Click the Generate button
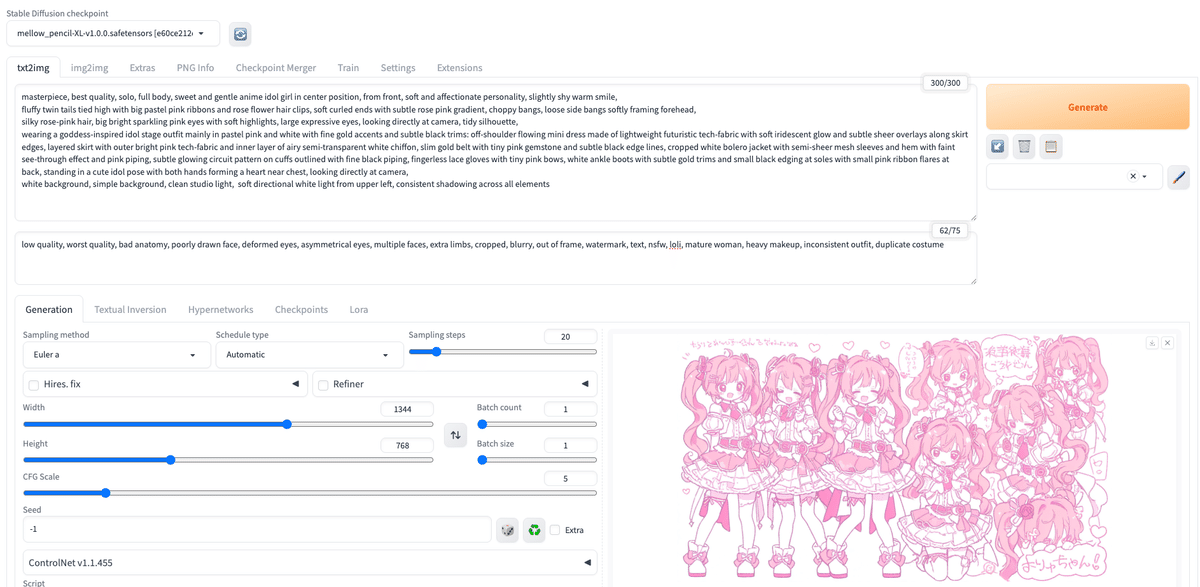1200x587 pixels. click(1087, 106)
